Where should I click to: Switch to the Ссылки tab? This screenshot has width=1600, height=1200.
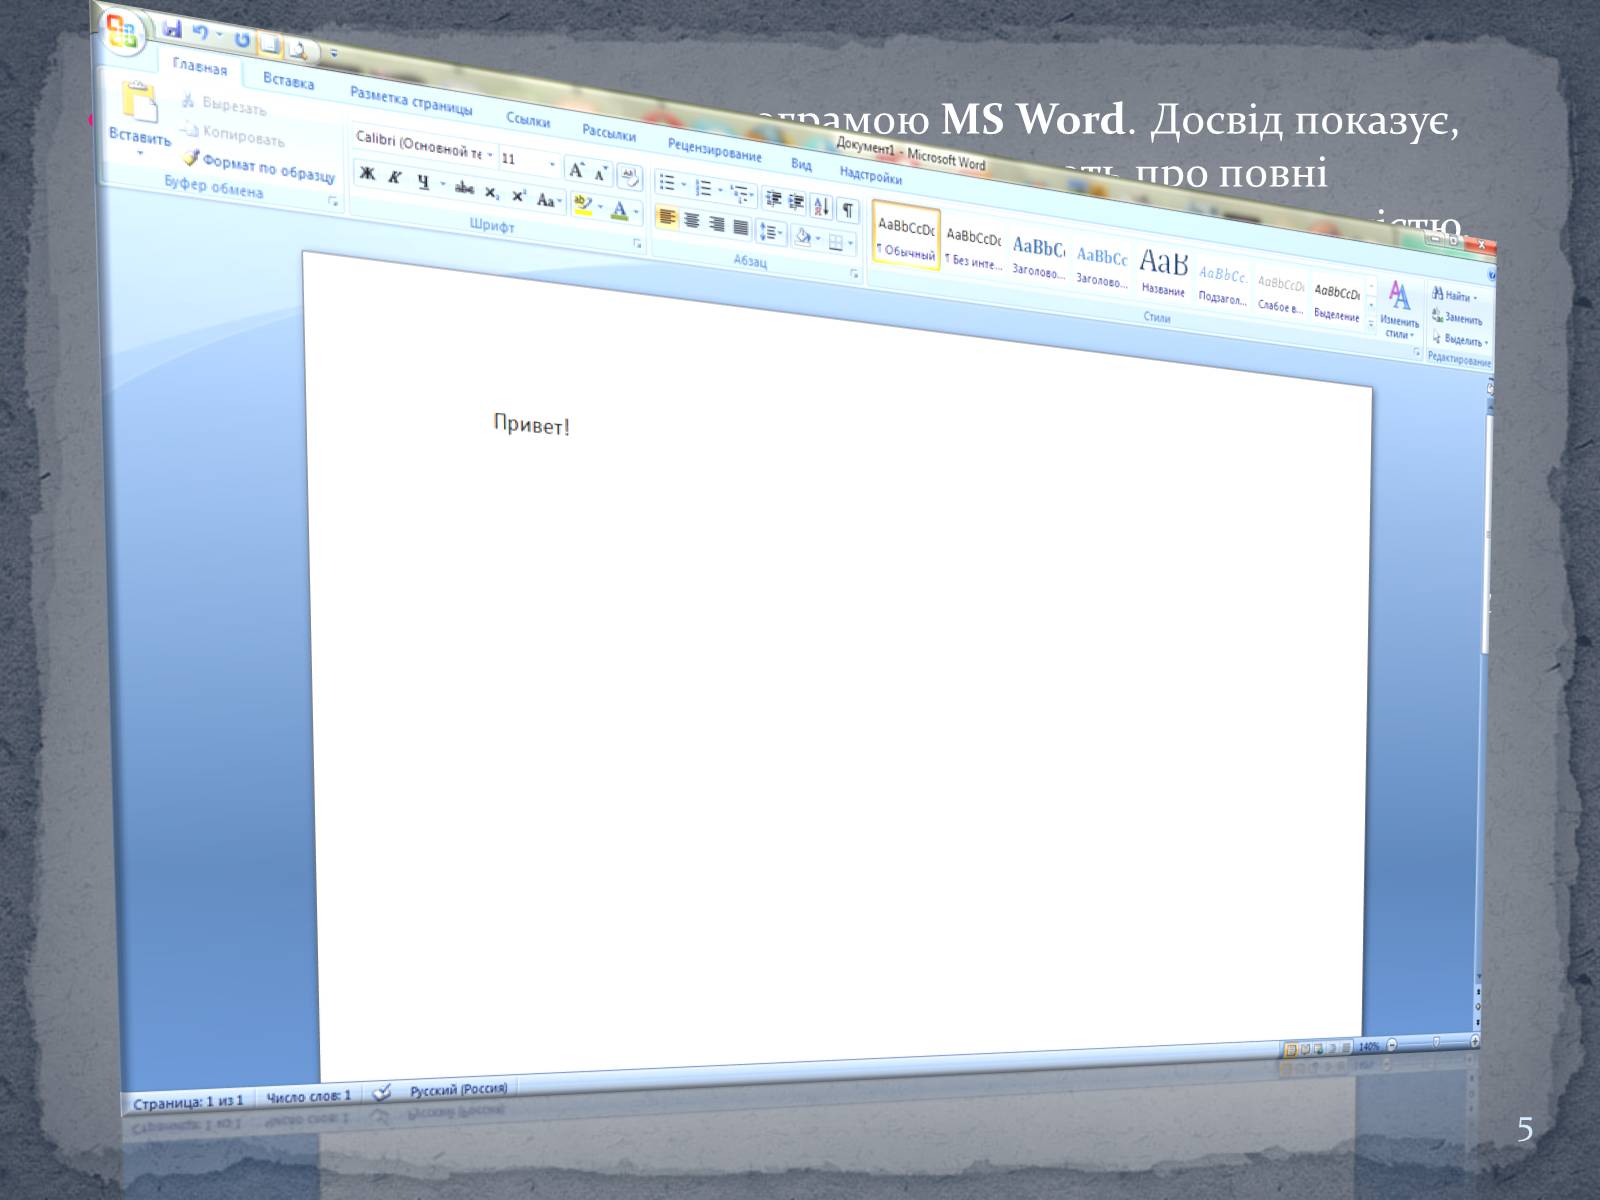point(528,119)
